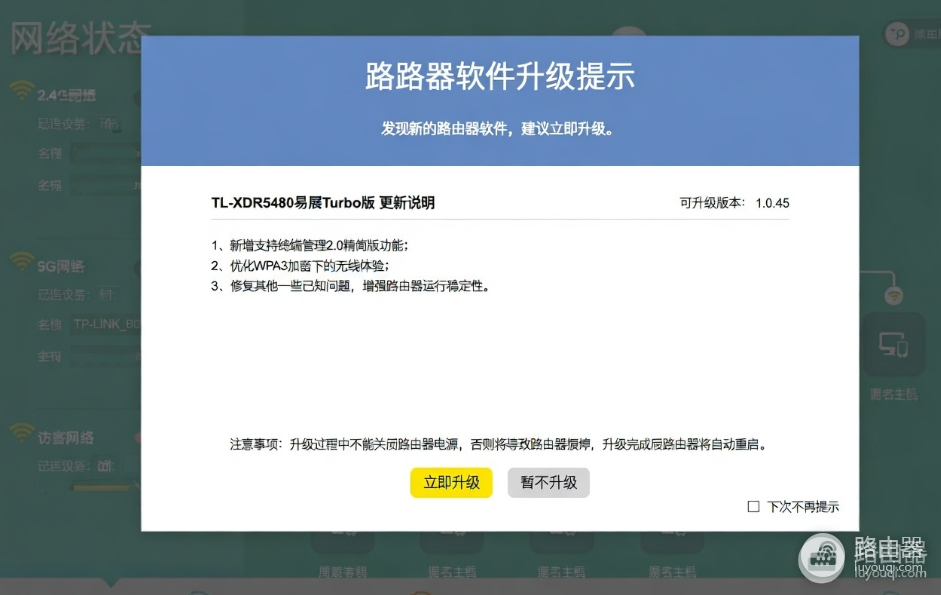The image size is (941, 595).
Task: Click the 2.4G network Wi-Fi icon in the background
Action: pos(22,90)
